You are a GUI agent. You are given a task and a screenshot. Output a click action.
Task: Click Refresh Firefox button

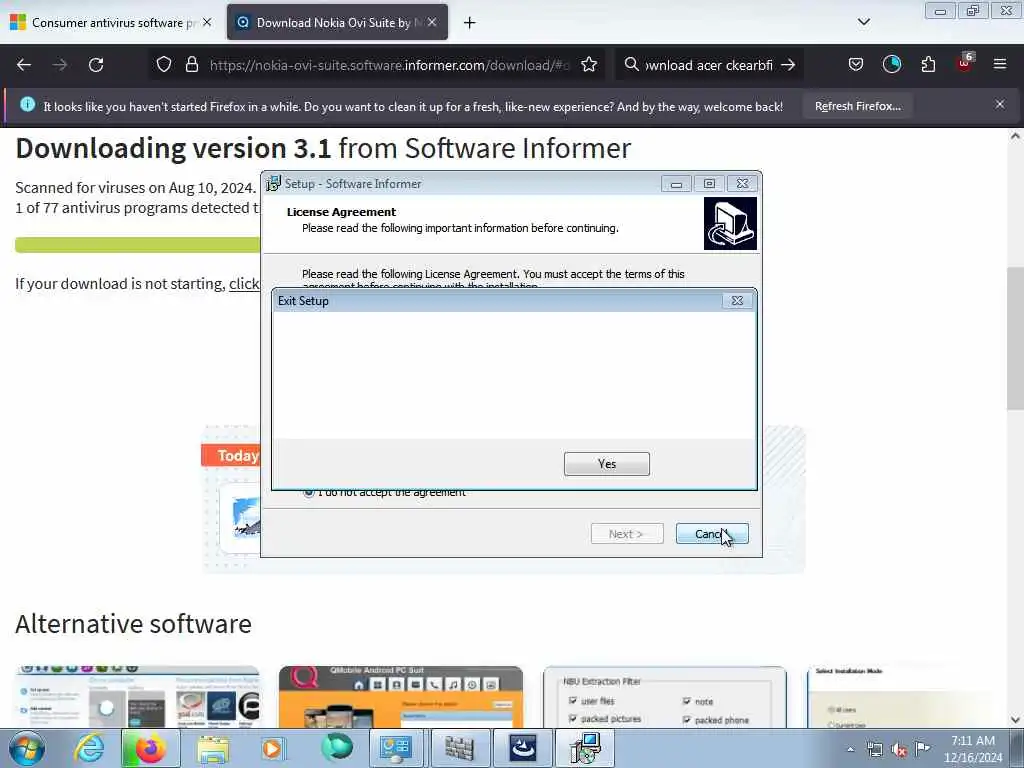857,106
